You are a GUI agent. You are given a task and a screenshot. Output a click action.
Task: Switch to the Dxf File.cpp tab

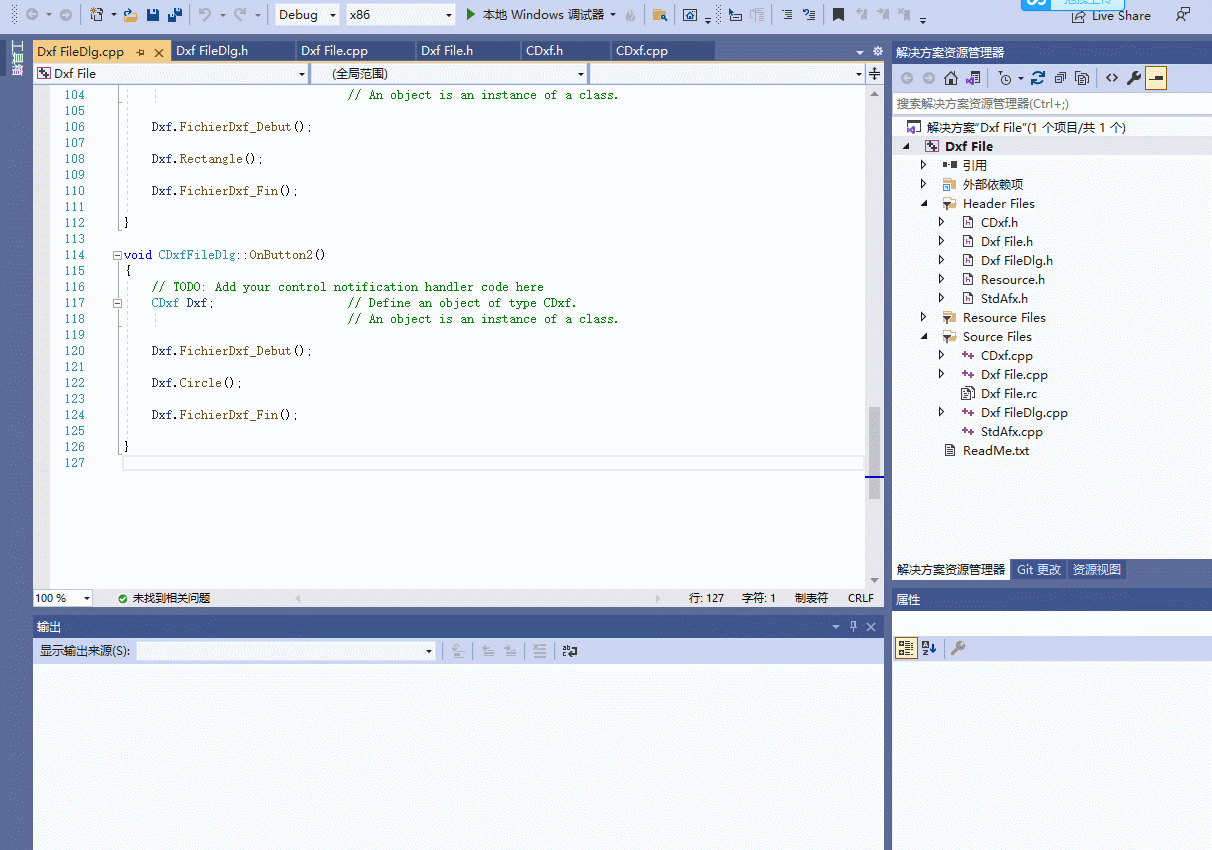pos(335,51)
